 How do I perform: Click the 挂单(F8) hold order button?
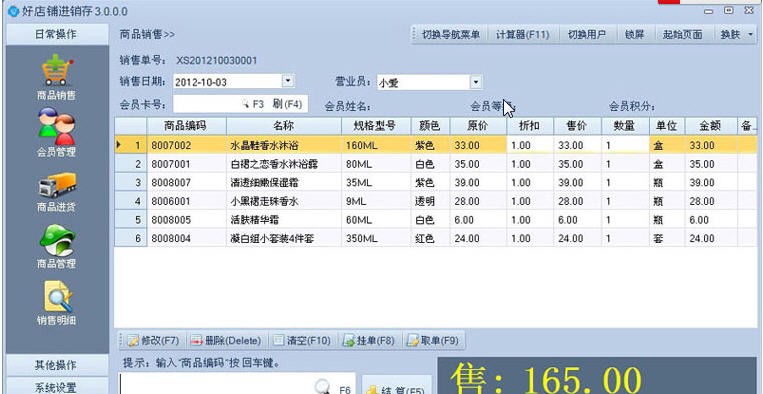368,340
